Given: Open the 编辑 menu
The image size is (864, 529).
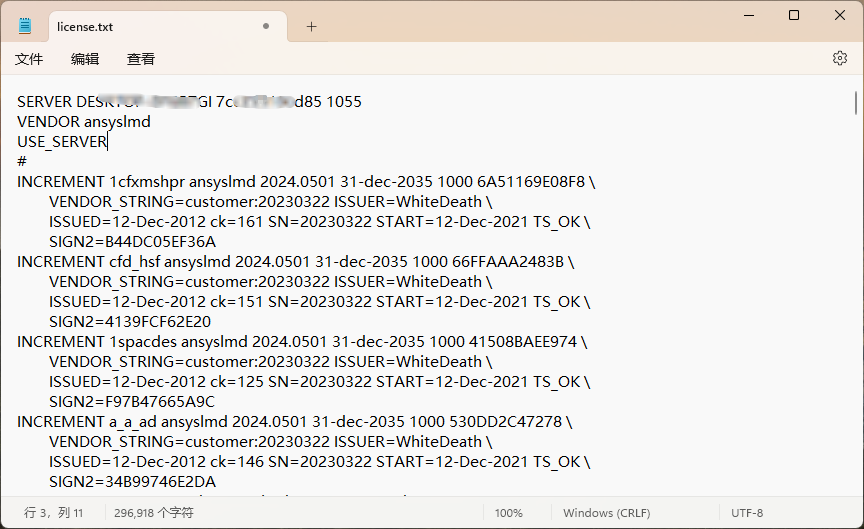Looking at the screenshot, I should coord(85,59).
